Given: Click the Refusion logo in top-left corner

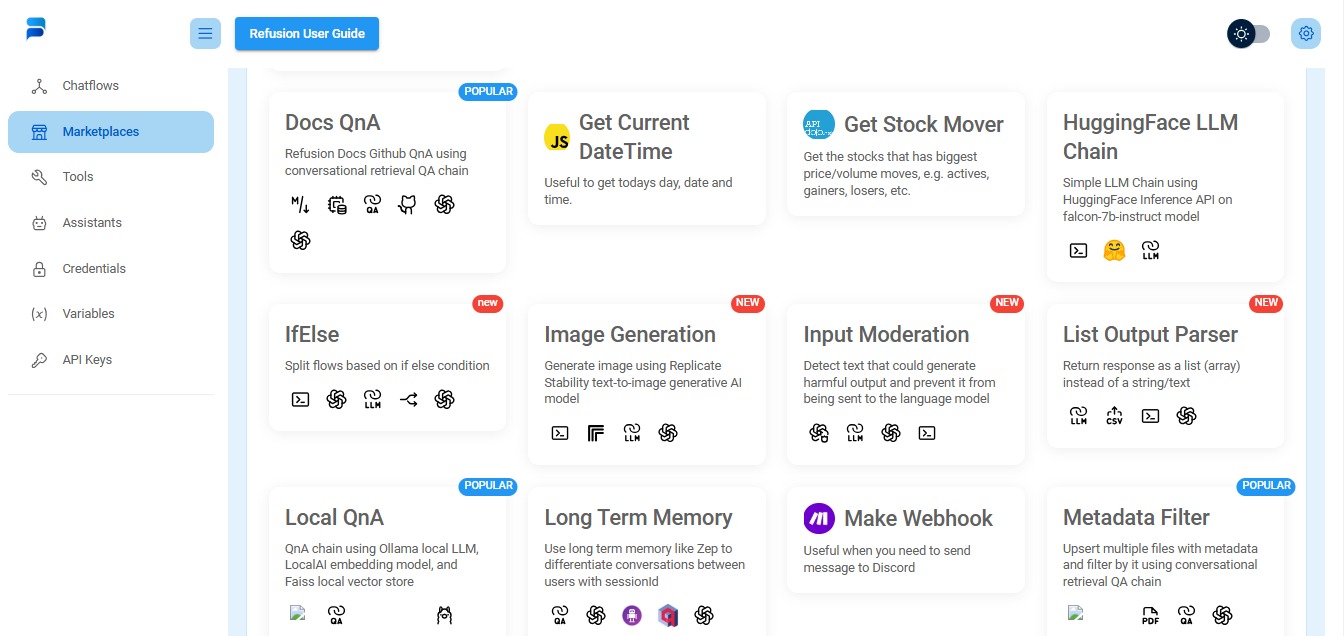Looking at the screenshot, I should (36, 30).
